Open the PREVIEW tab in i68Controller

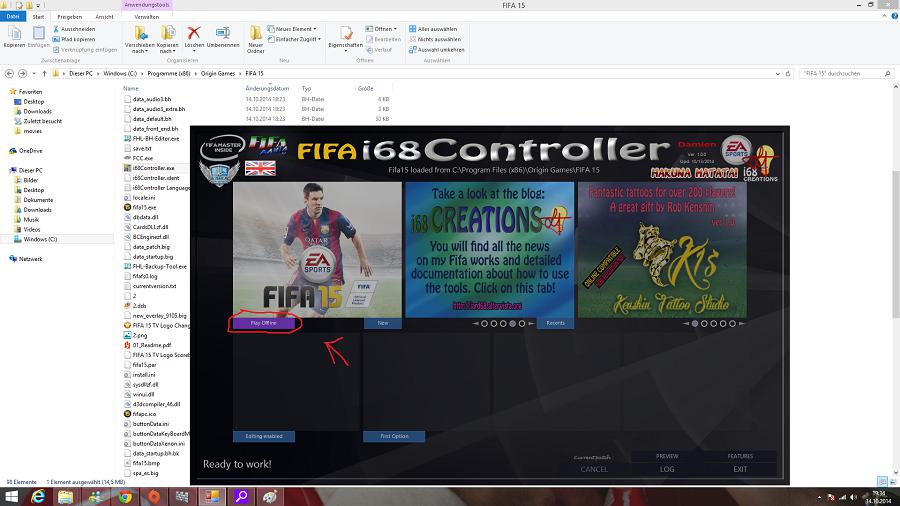(x=667, y=456)
